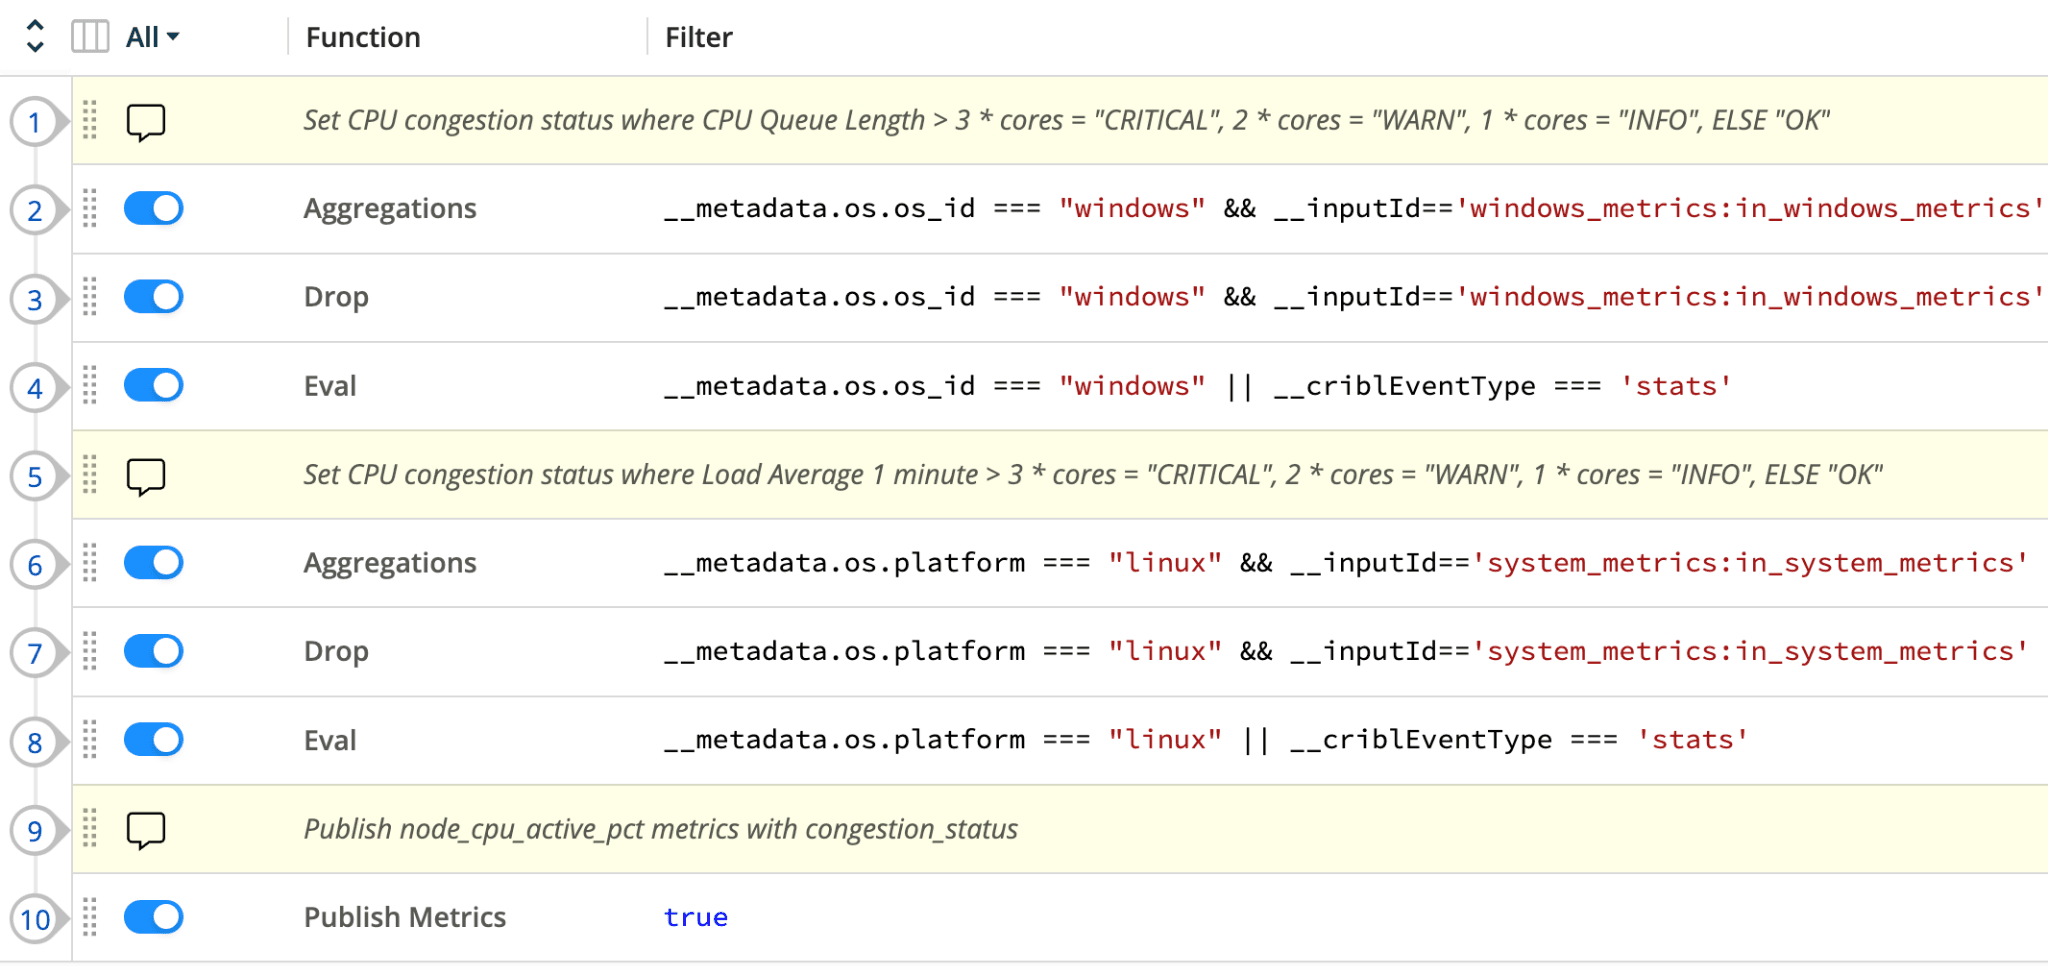Viewport: 2048px width, 972px height.
Task: Open the Load Average comment text row
Action: coord(1092,475)
